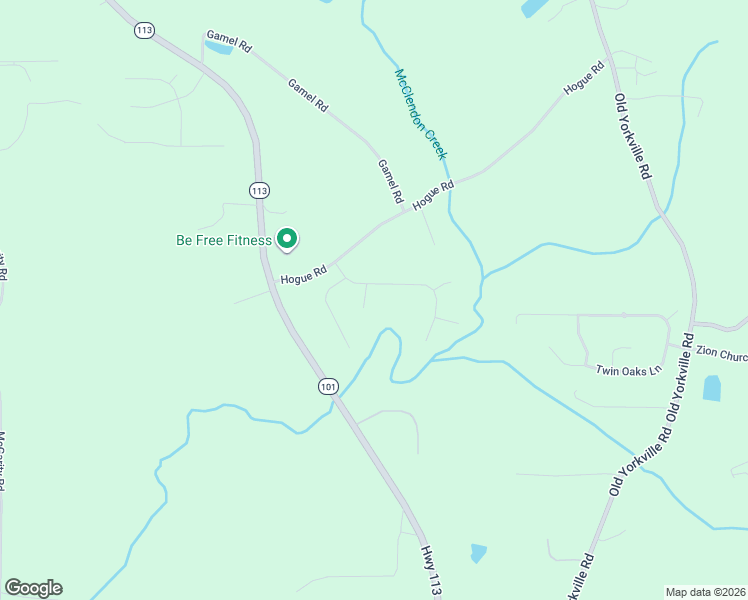This screenshot has width=748, height=600.
Task: Click the Gamel Rd label near Hogue Rd junction
Action: tap(391, 181)
